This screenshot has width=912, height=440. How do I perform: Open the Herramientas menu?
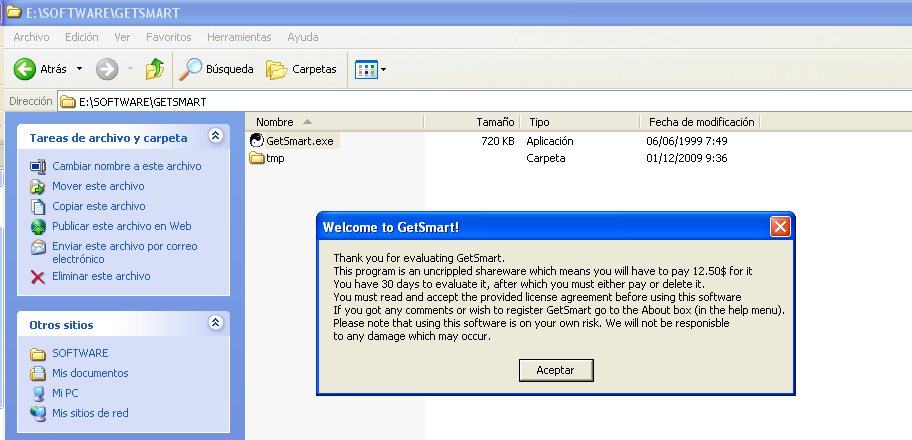pos(239,37)
